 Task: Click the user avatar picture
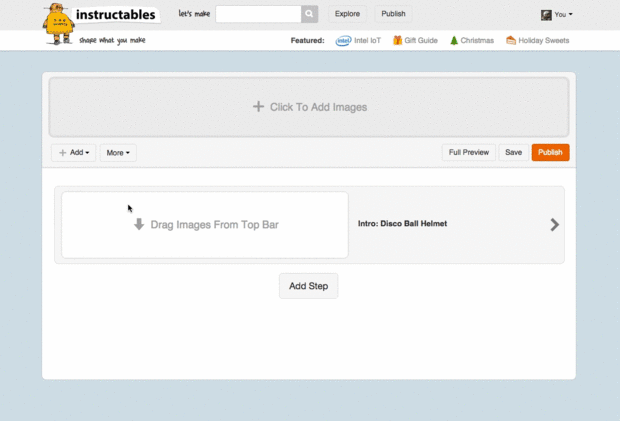(546, 15)
